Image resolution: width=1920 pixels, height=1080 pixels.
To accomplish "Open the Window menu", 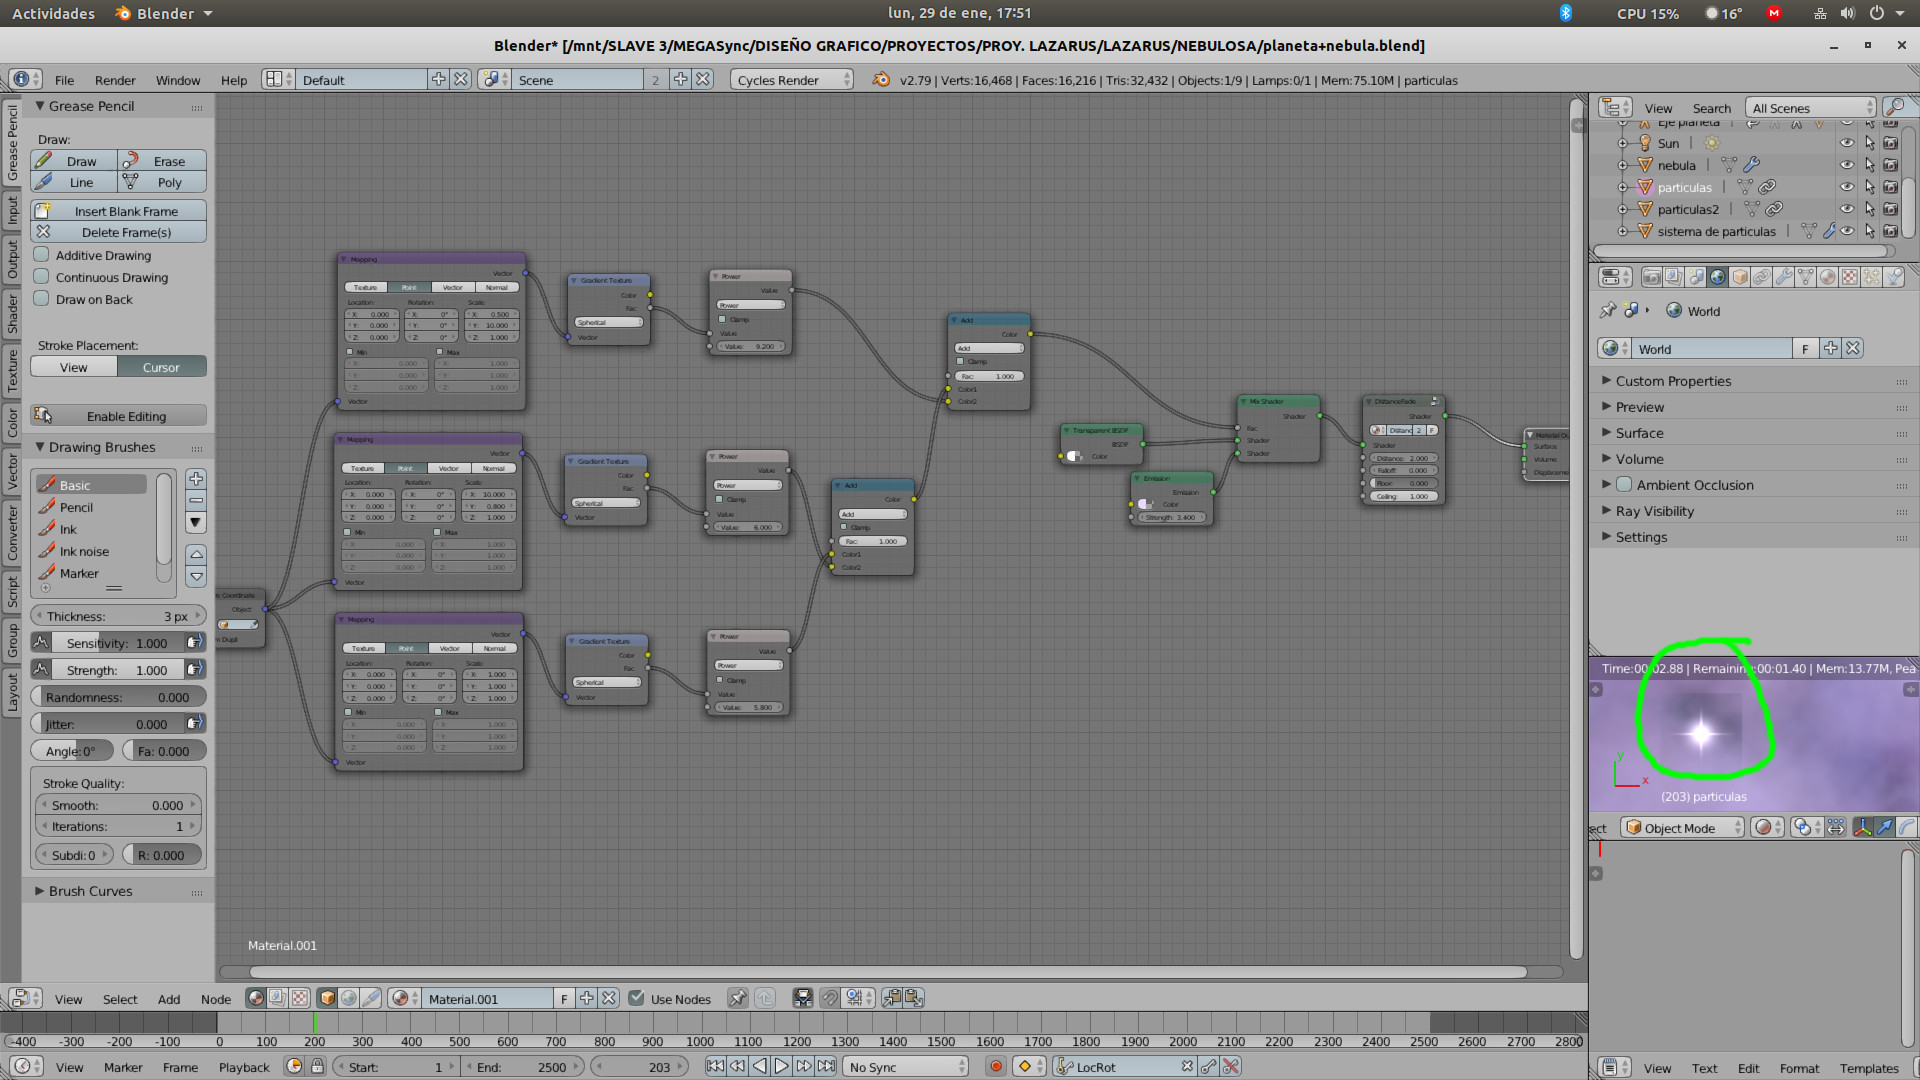I will [x=177, y=80].
